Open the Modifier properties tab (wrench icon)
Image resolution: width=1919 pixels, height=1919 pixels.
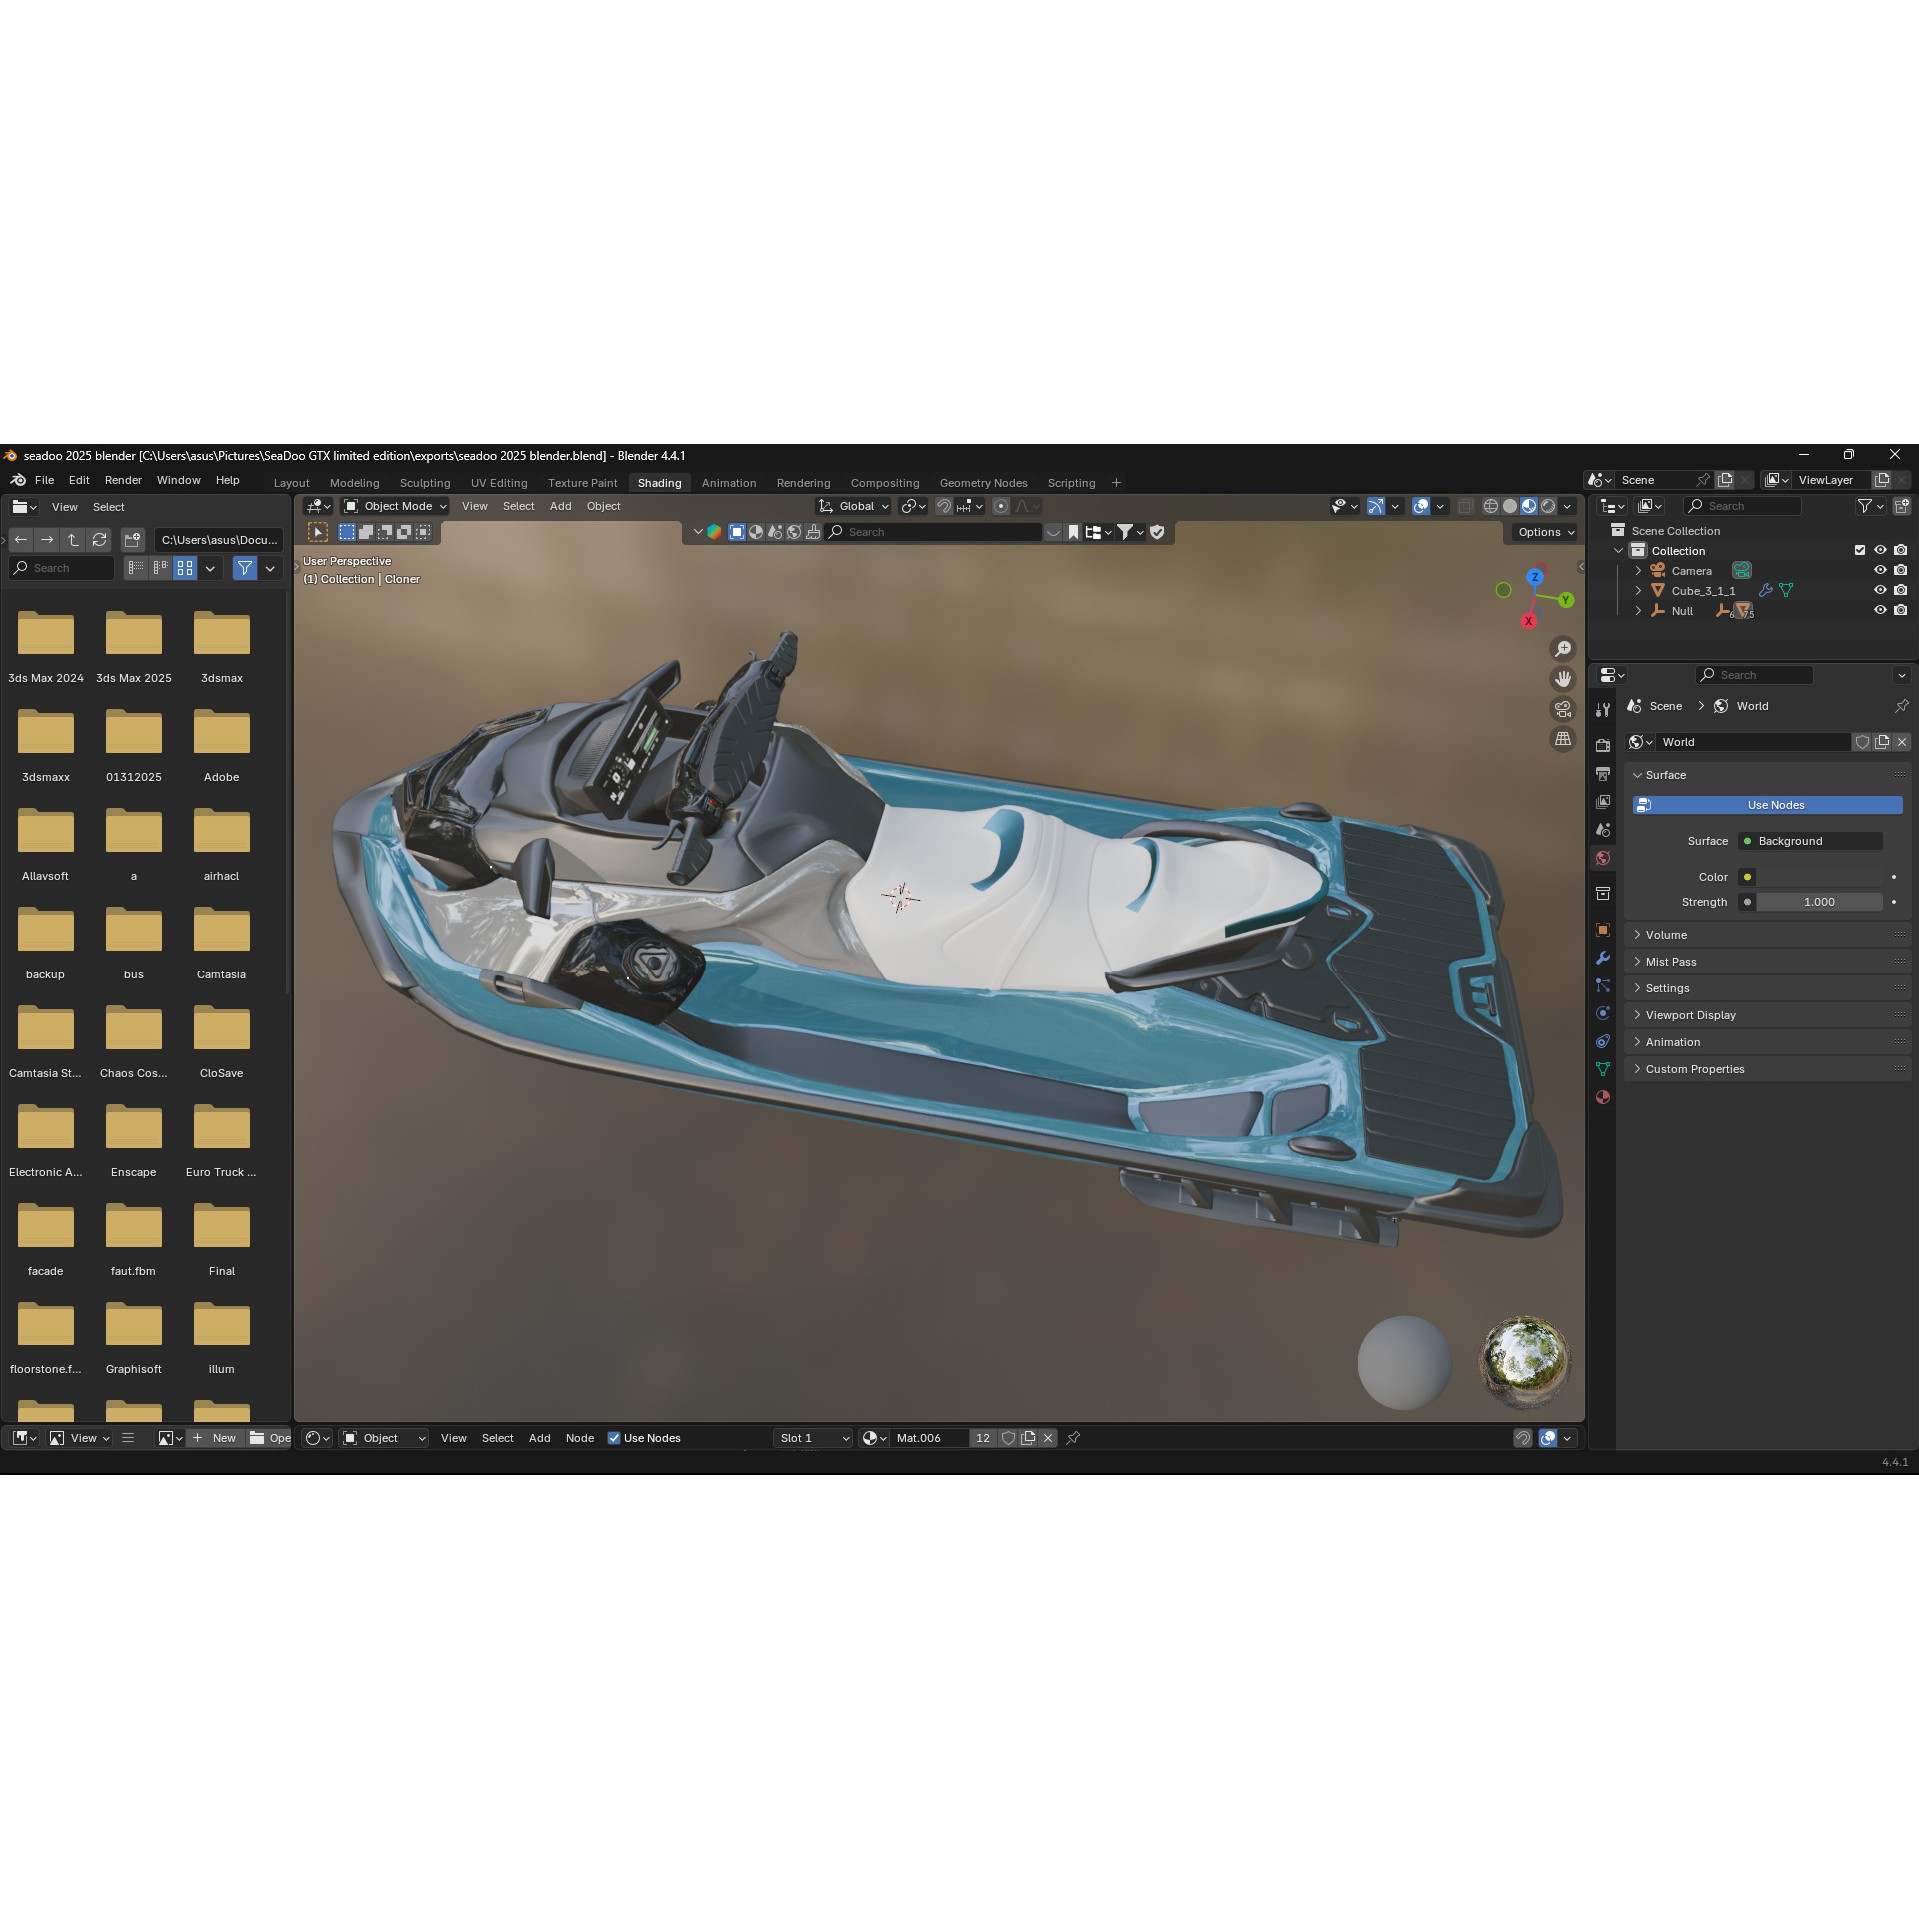(x=1603, y=956)
